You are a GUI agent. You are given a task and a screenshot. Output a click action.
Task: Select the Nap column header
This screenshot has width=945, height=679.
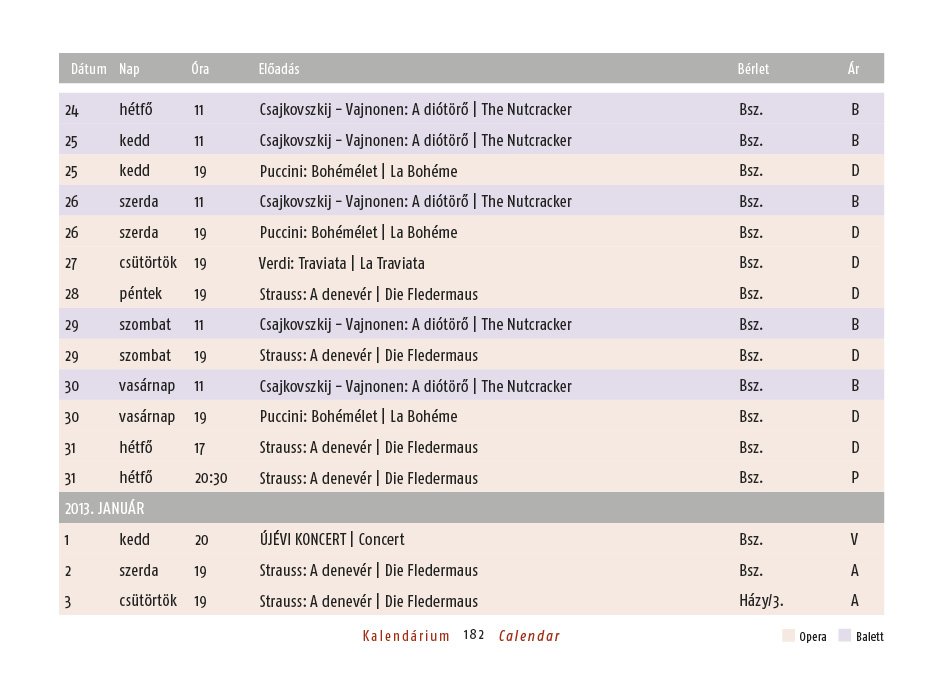(x=129, y=69)
